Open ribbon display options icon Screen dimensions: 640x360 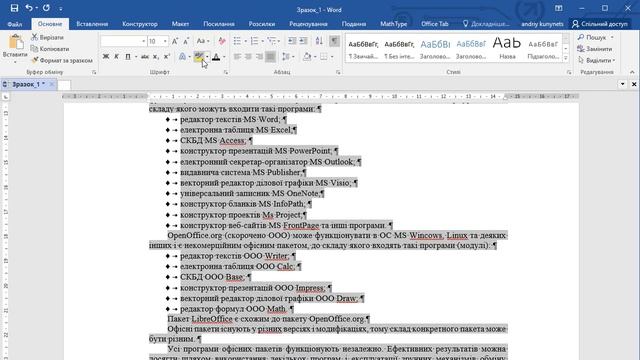(559, 8)
